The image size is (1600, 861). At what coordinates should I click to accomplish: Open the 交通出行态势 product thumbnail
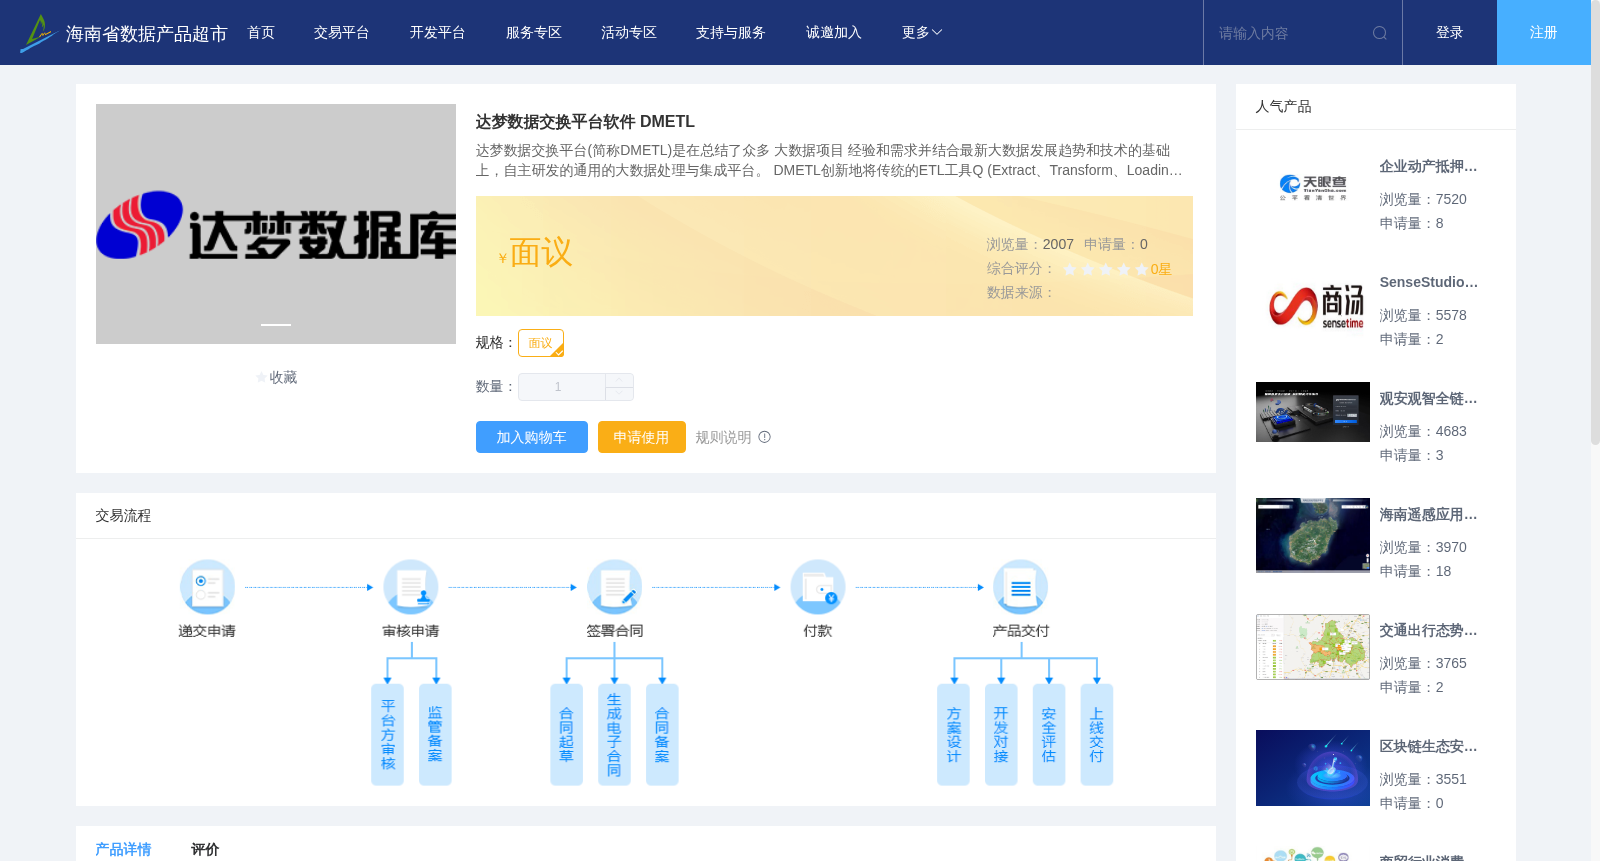click(1313, 647)
